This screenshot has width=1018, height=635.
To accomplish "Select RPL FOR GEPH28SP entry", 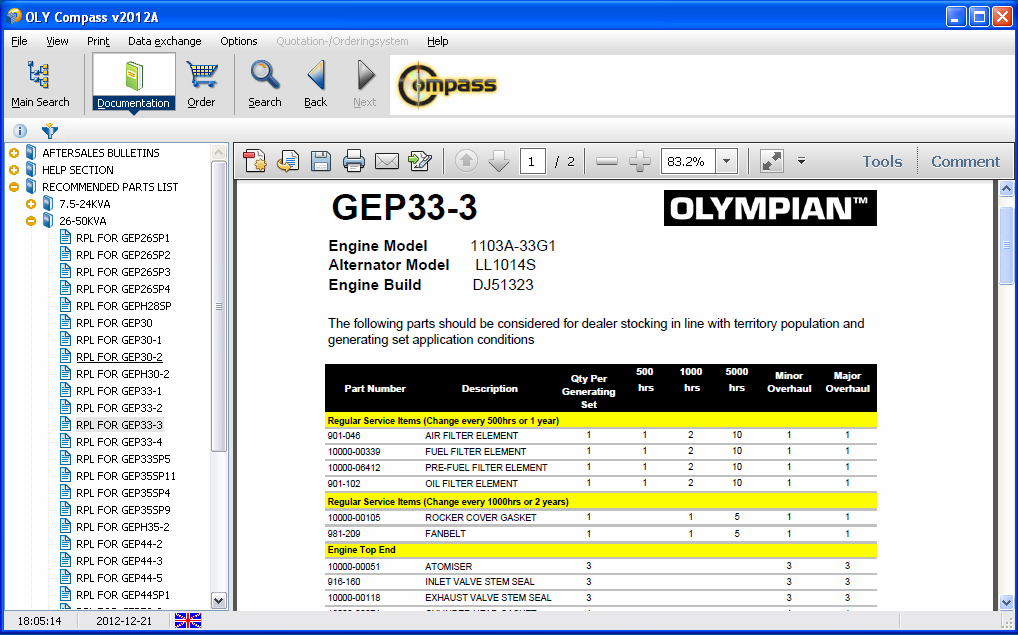I will pyautogui.click(x=124, y=305).
